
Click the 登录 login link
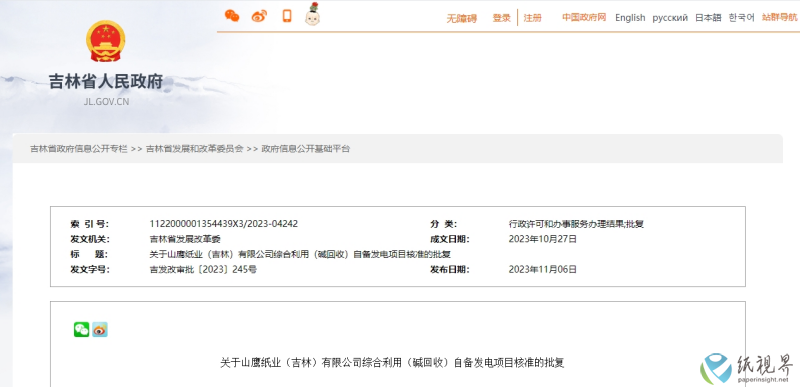click(x=502, y=18)
